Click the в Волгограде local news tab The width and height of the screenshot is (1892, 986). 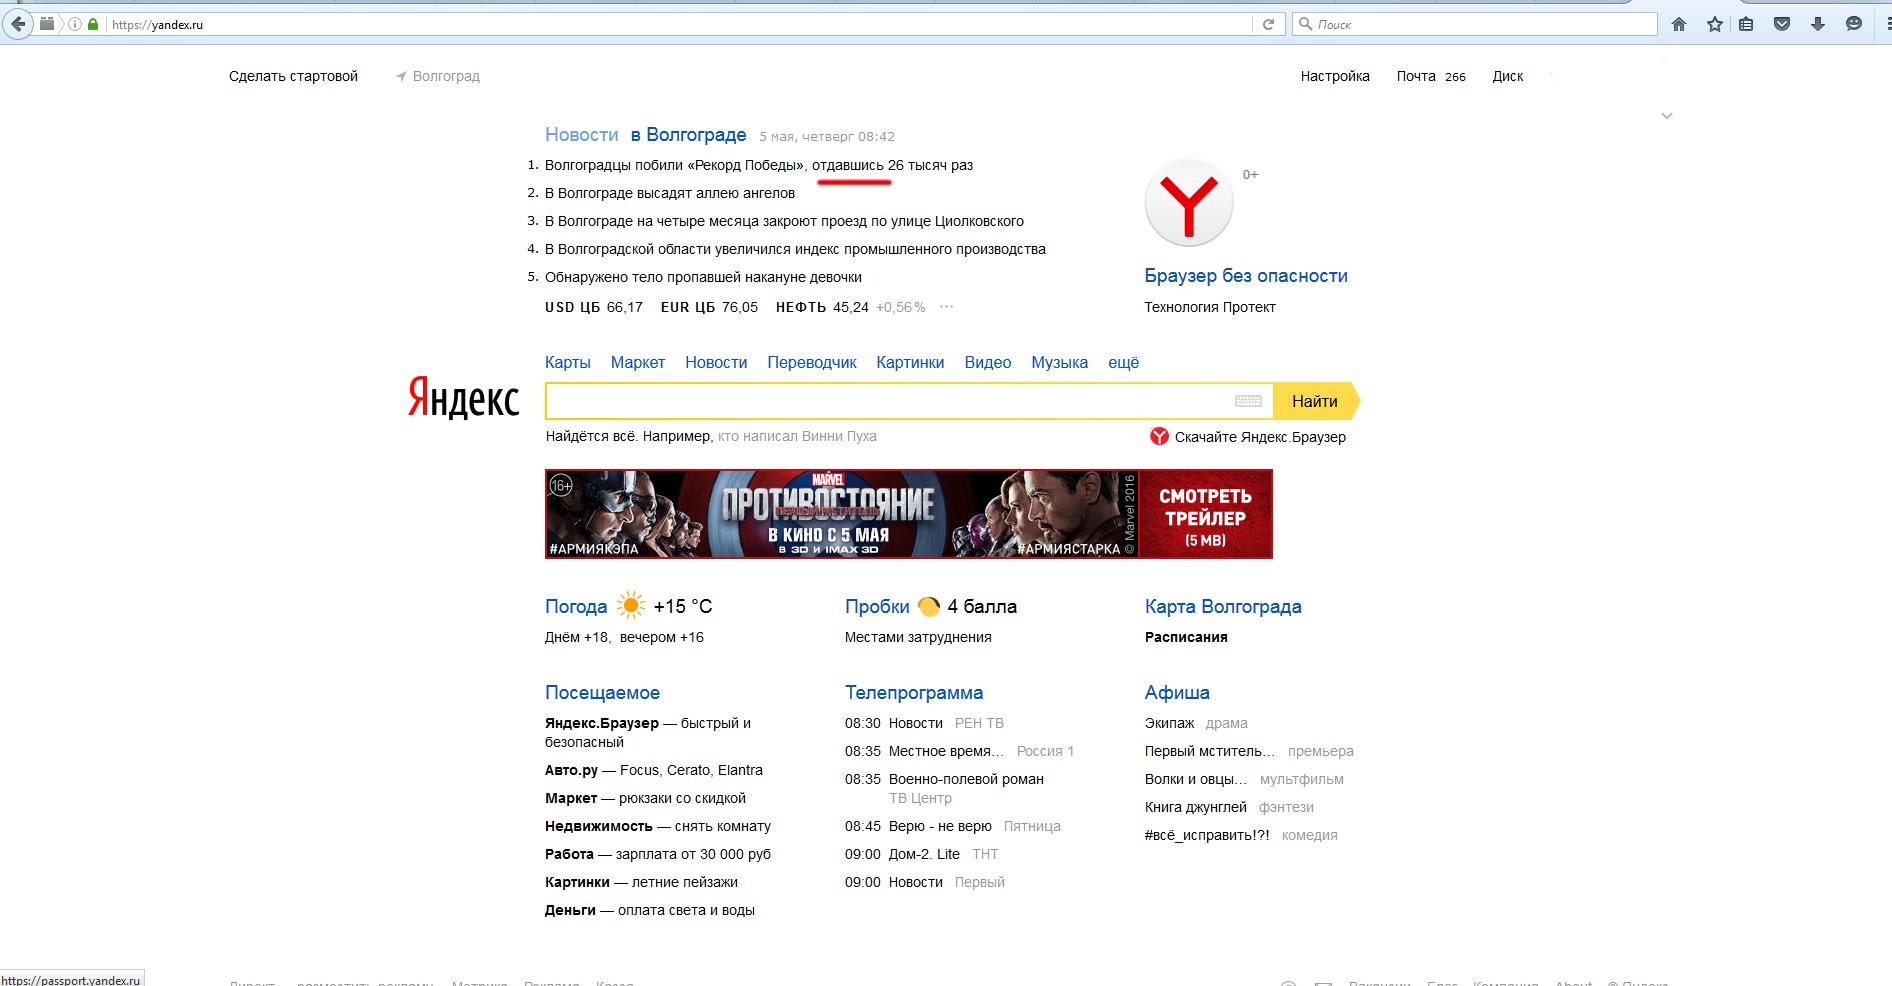tap(689, 135)
